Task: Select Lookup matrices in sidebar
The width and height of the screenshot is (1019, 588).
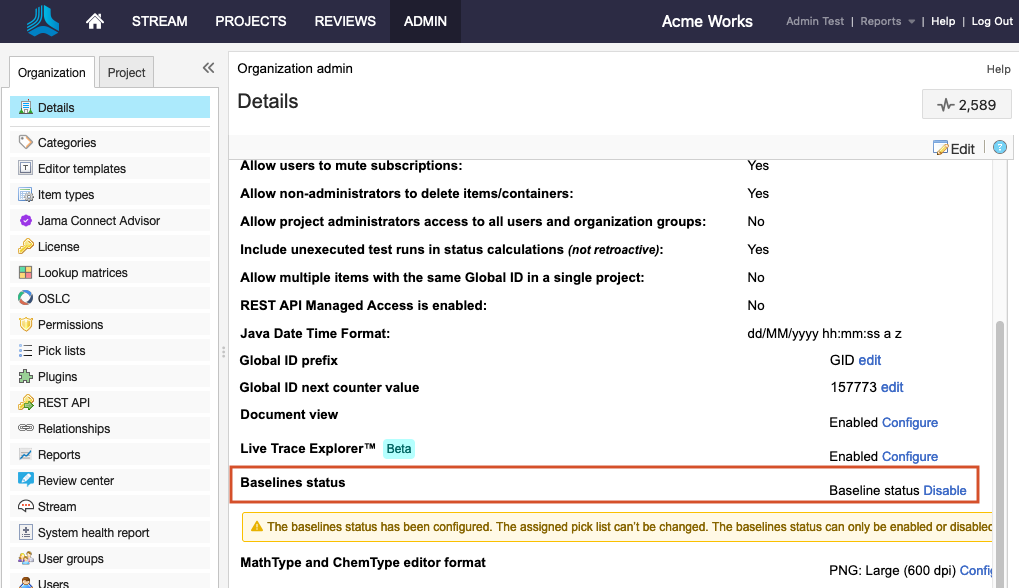Action: click(110, 272)
